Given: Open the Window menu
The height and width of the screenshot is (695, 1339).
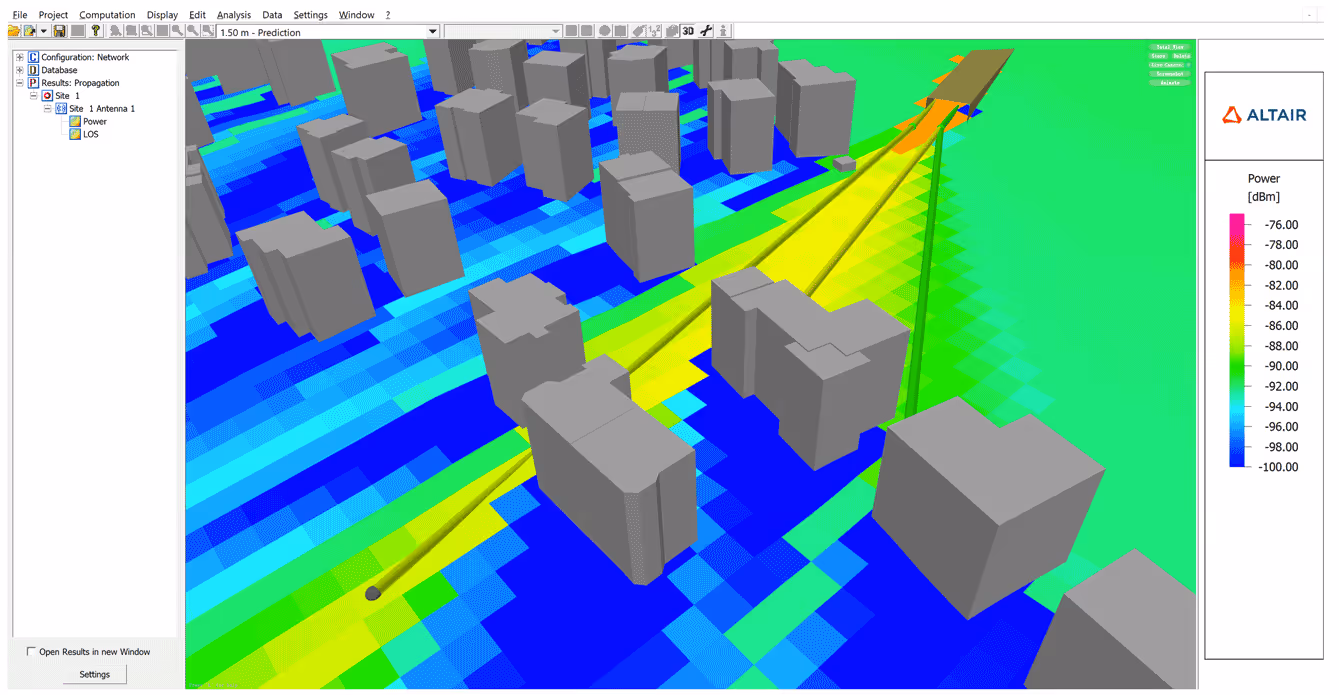Looking at the screenshot, I should click(x=356, y=15).
